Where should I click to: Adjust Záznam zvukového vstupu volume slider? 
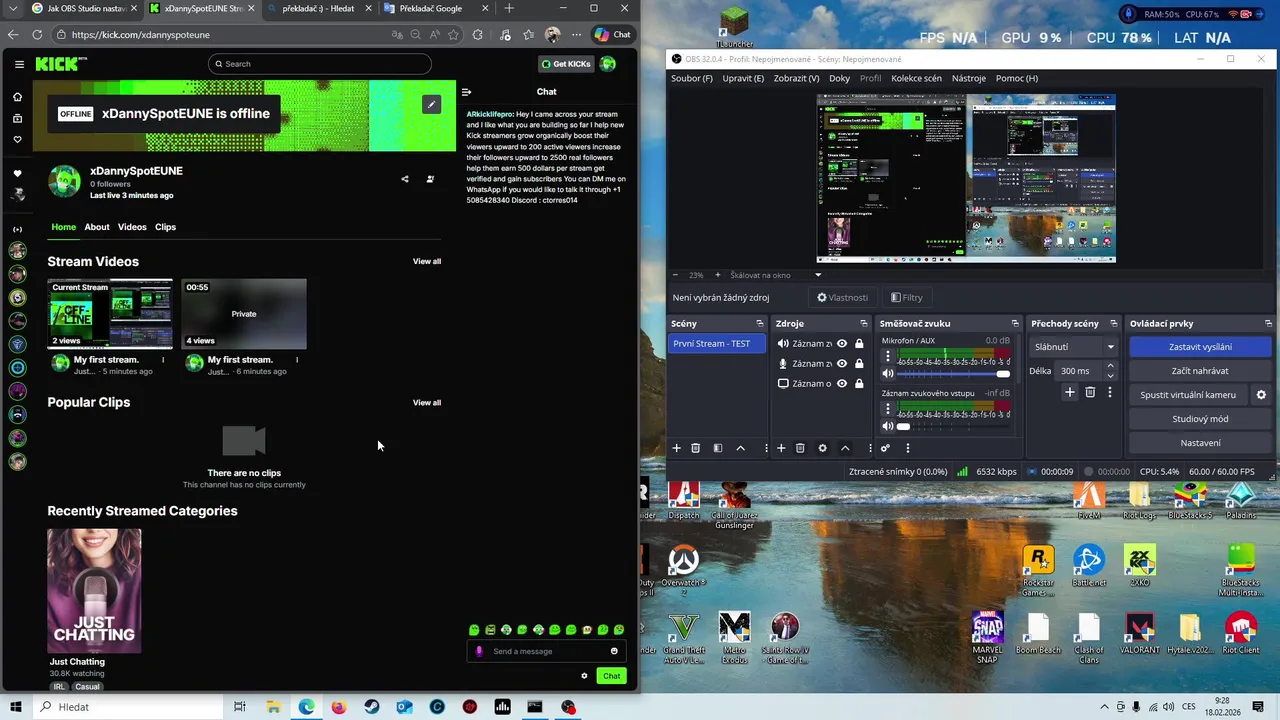(954, 426)
